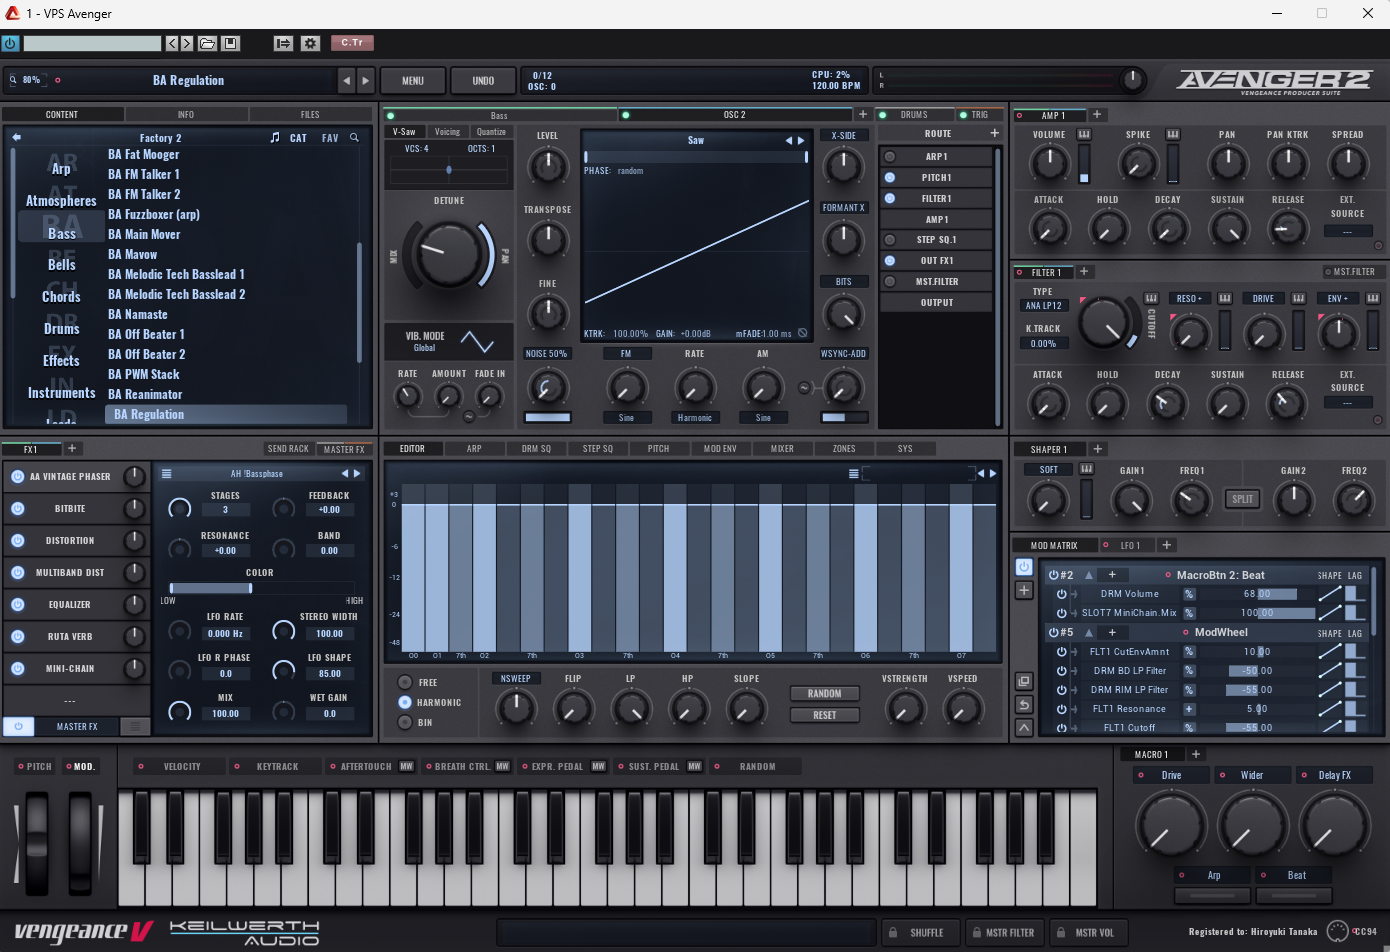This screenshot has height=952, width=1390.
Task: Click RESET in the harmonic editor
Action: (x=825, y=715)
